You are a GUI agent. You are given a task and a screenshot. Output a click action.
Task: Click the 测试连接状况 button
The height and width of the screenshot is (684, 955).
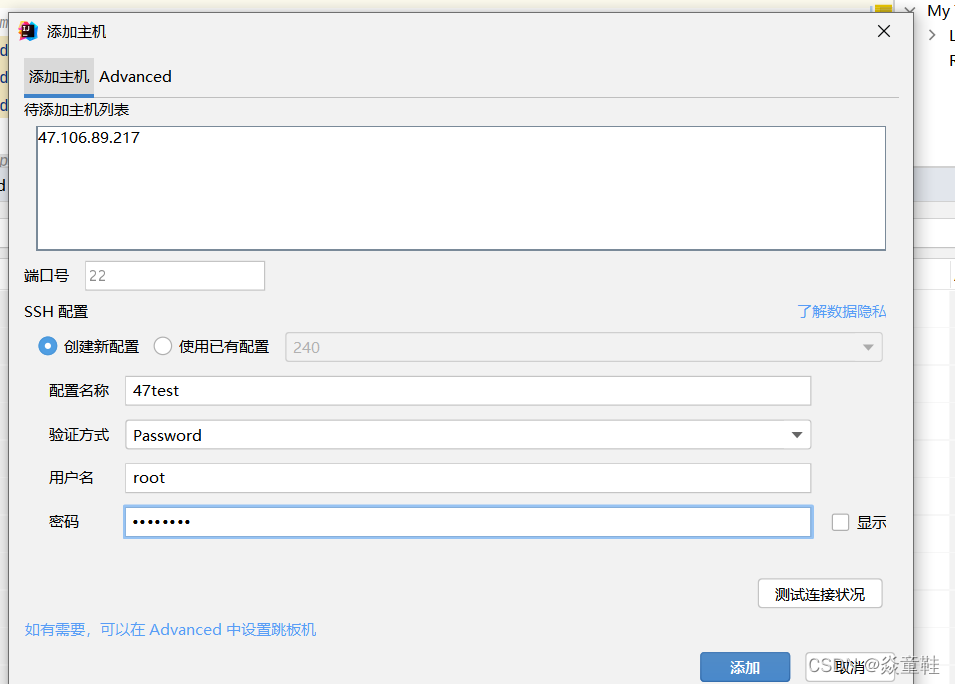click(819, 593)
